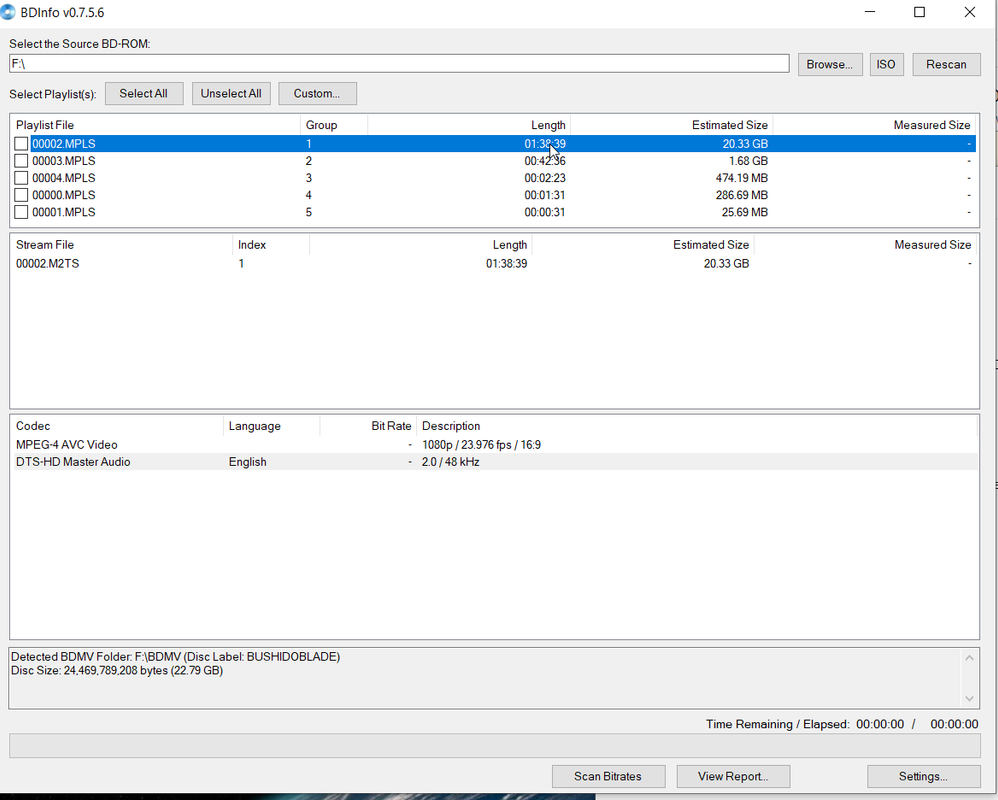Unselect All playlists
998x800 pixels.
pos(231,94)
